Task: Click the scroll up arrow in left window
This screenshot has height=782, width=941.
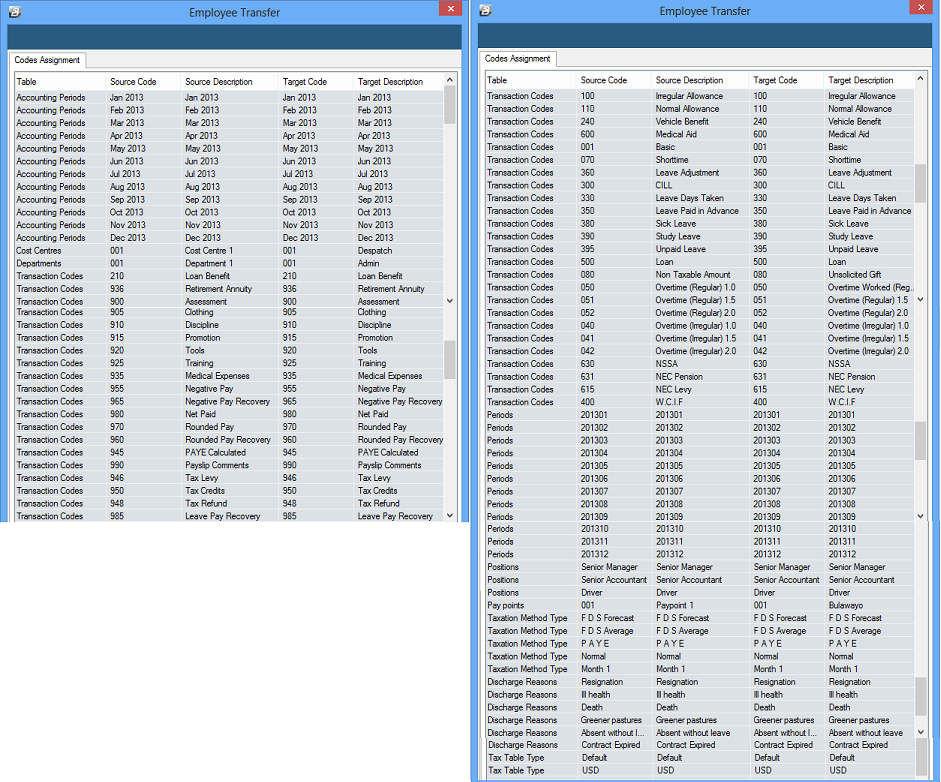Action: [450, 80]
